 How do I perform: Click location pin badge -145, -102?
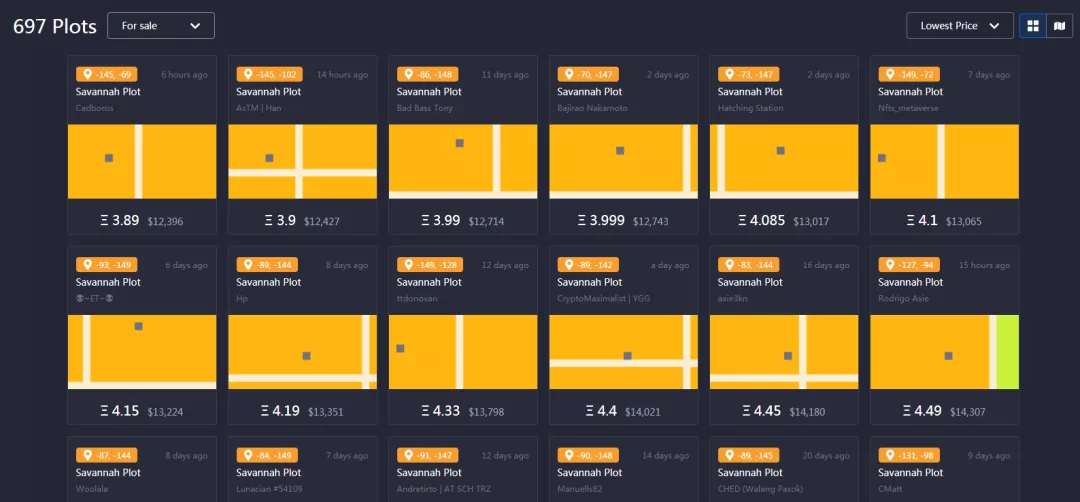(269, 74)
